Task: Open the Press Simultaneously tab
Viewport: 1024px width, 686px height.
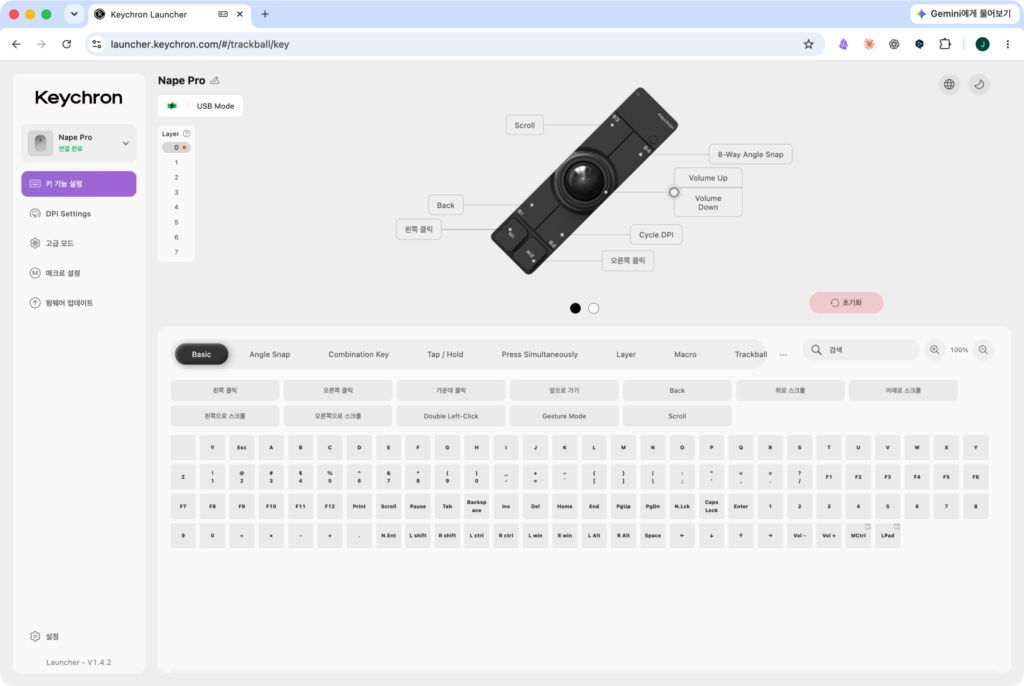Action: (x=539, y=355)
